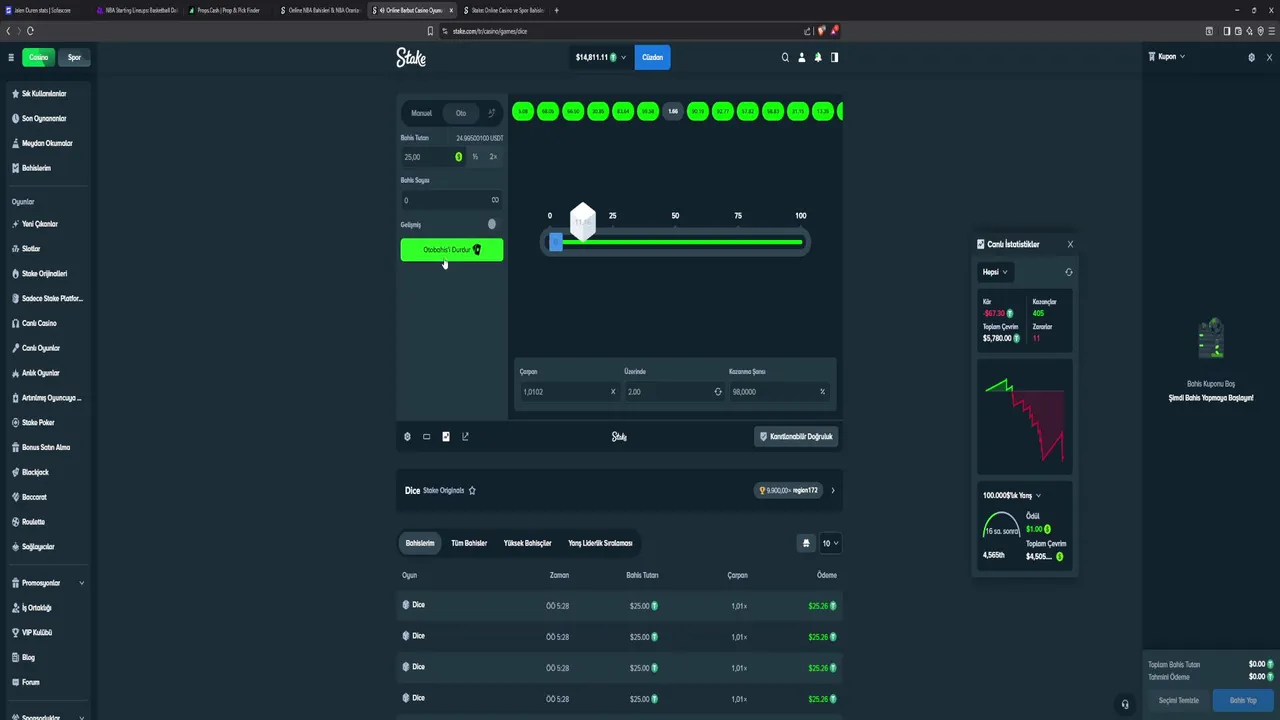This screenshot has width=1280, height=720.
Task: Click Kanıtlanabilir Doğruluk button
Action: pos(796,436)
